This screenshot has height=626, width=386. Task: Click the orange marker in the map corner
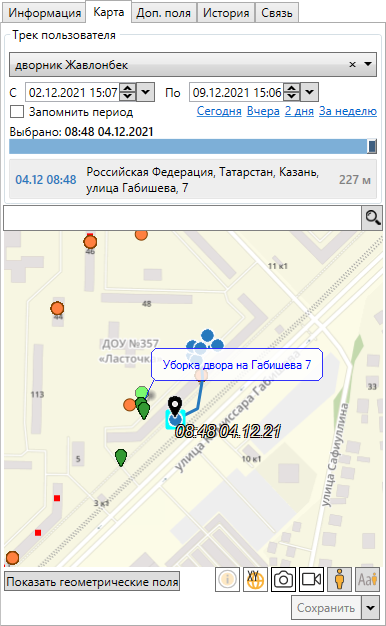pyautogui.click(x=12, y=557)
